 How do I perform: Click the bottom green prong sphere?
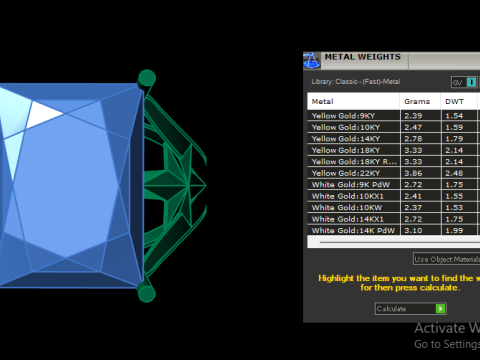click(147, 293)
